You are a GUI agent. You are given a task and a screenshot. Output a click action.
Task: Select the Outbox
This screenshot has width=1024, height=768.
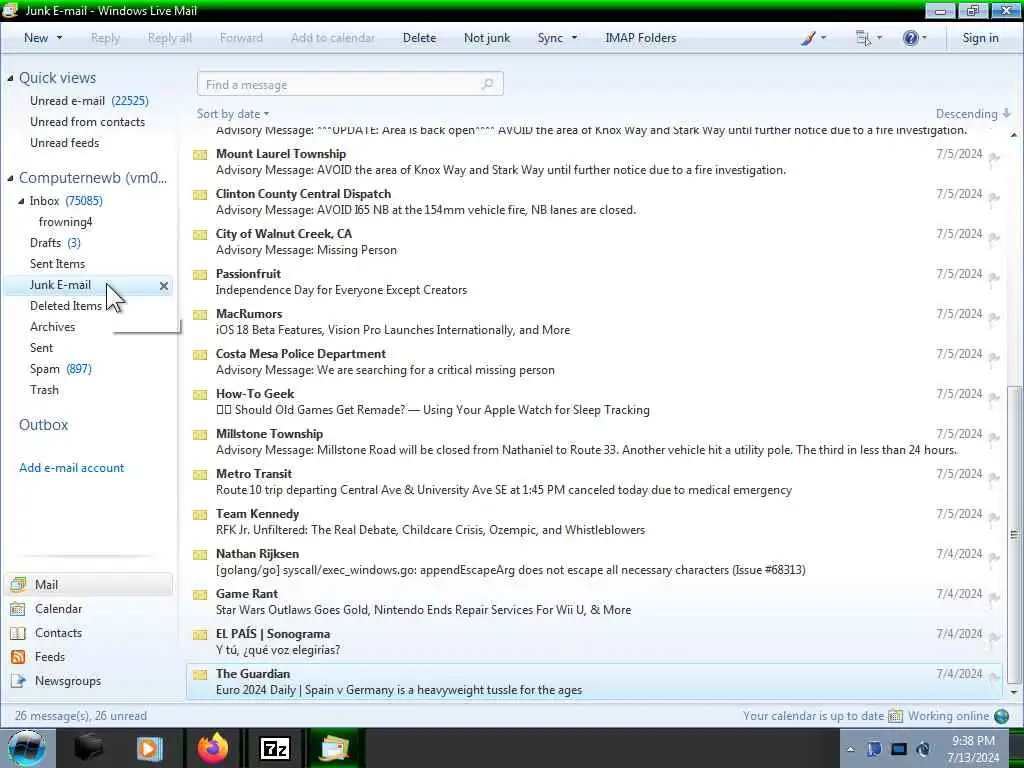[43, 425]
